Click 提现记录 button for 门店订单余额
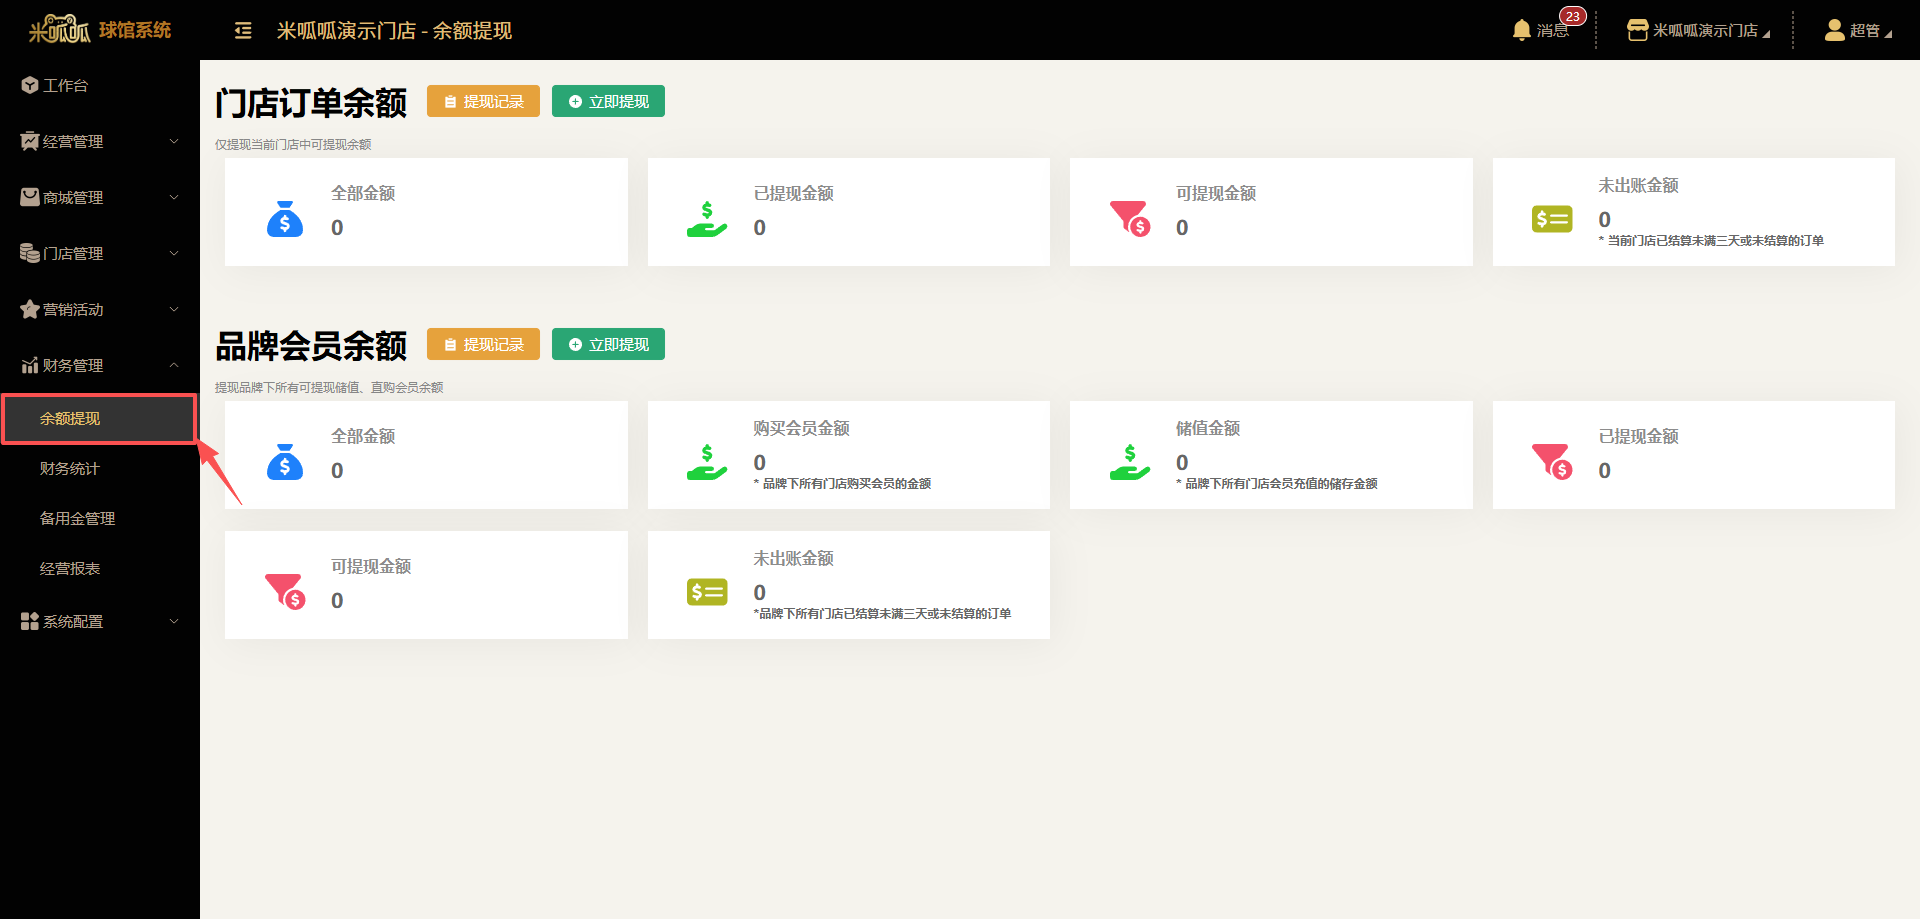Image resolution: width=1920 pixels, height=919 pixels. tap(483, 102)
